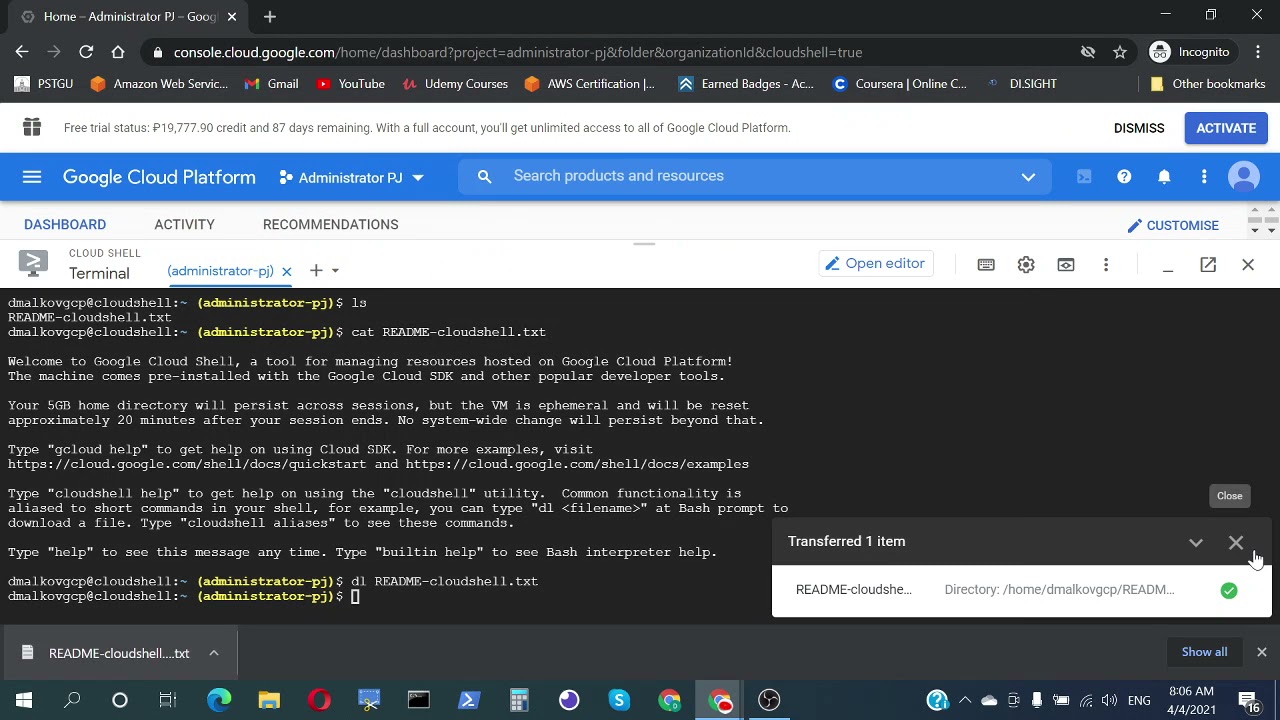The height and width of the screenshot is (720, 1280).
Task: Click the Activate Cloud Shell icon in header
Action: coord(1084,177)
